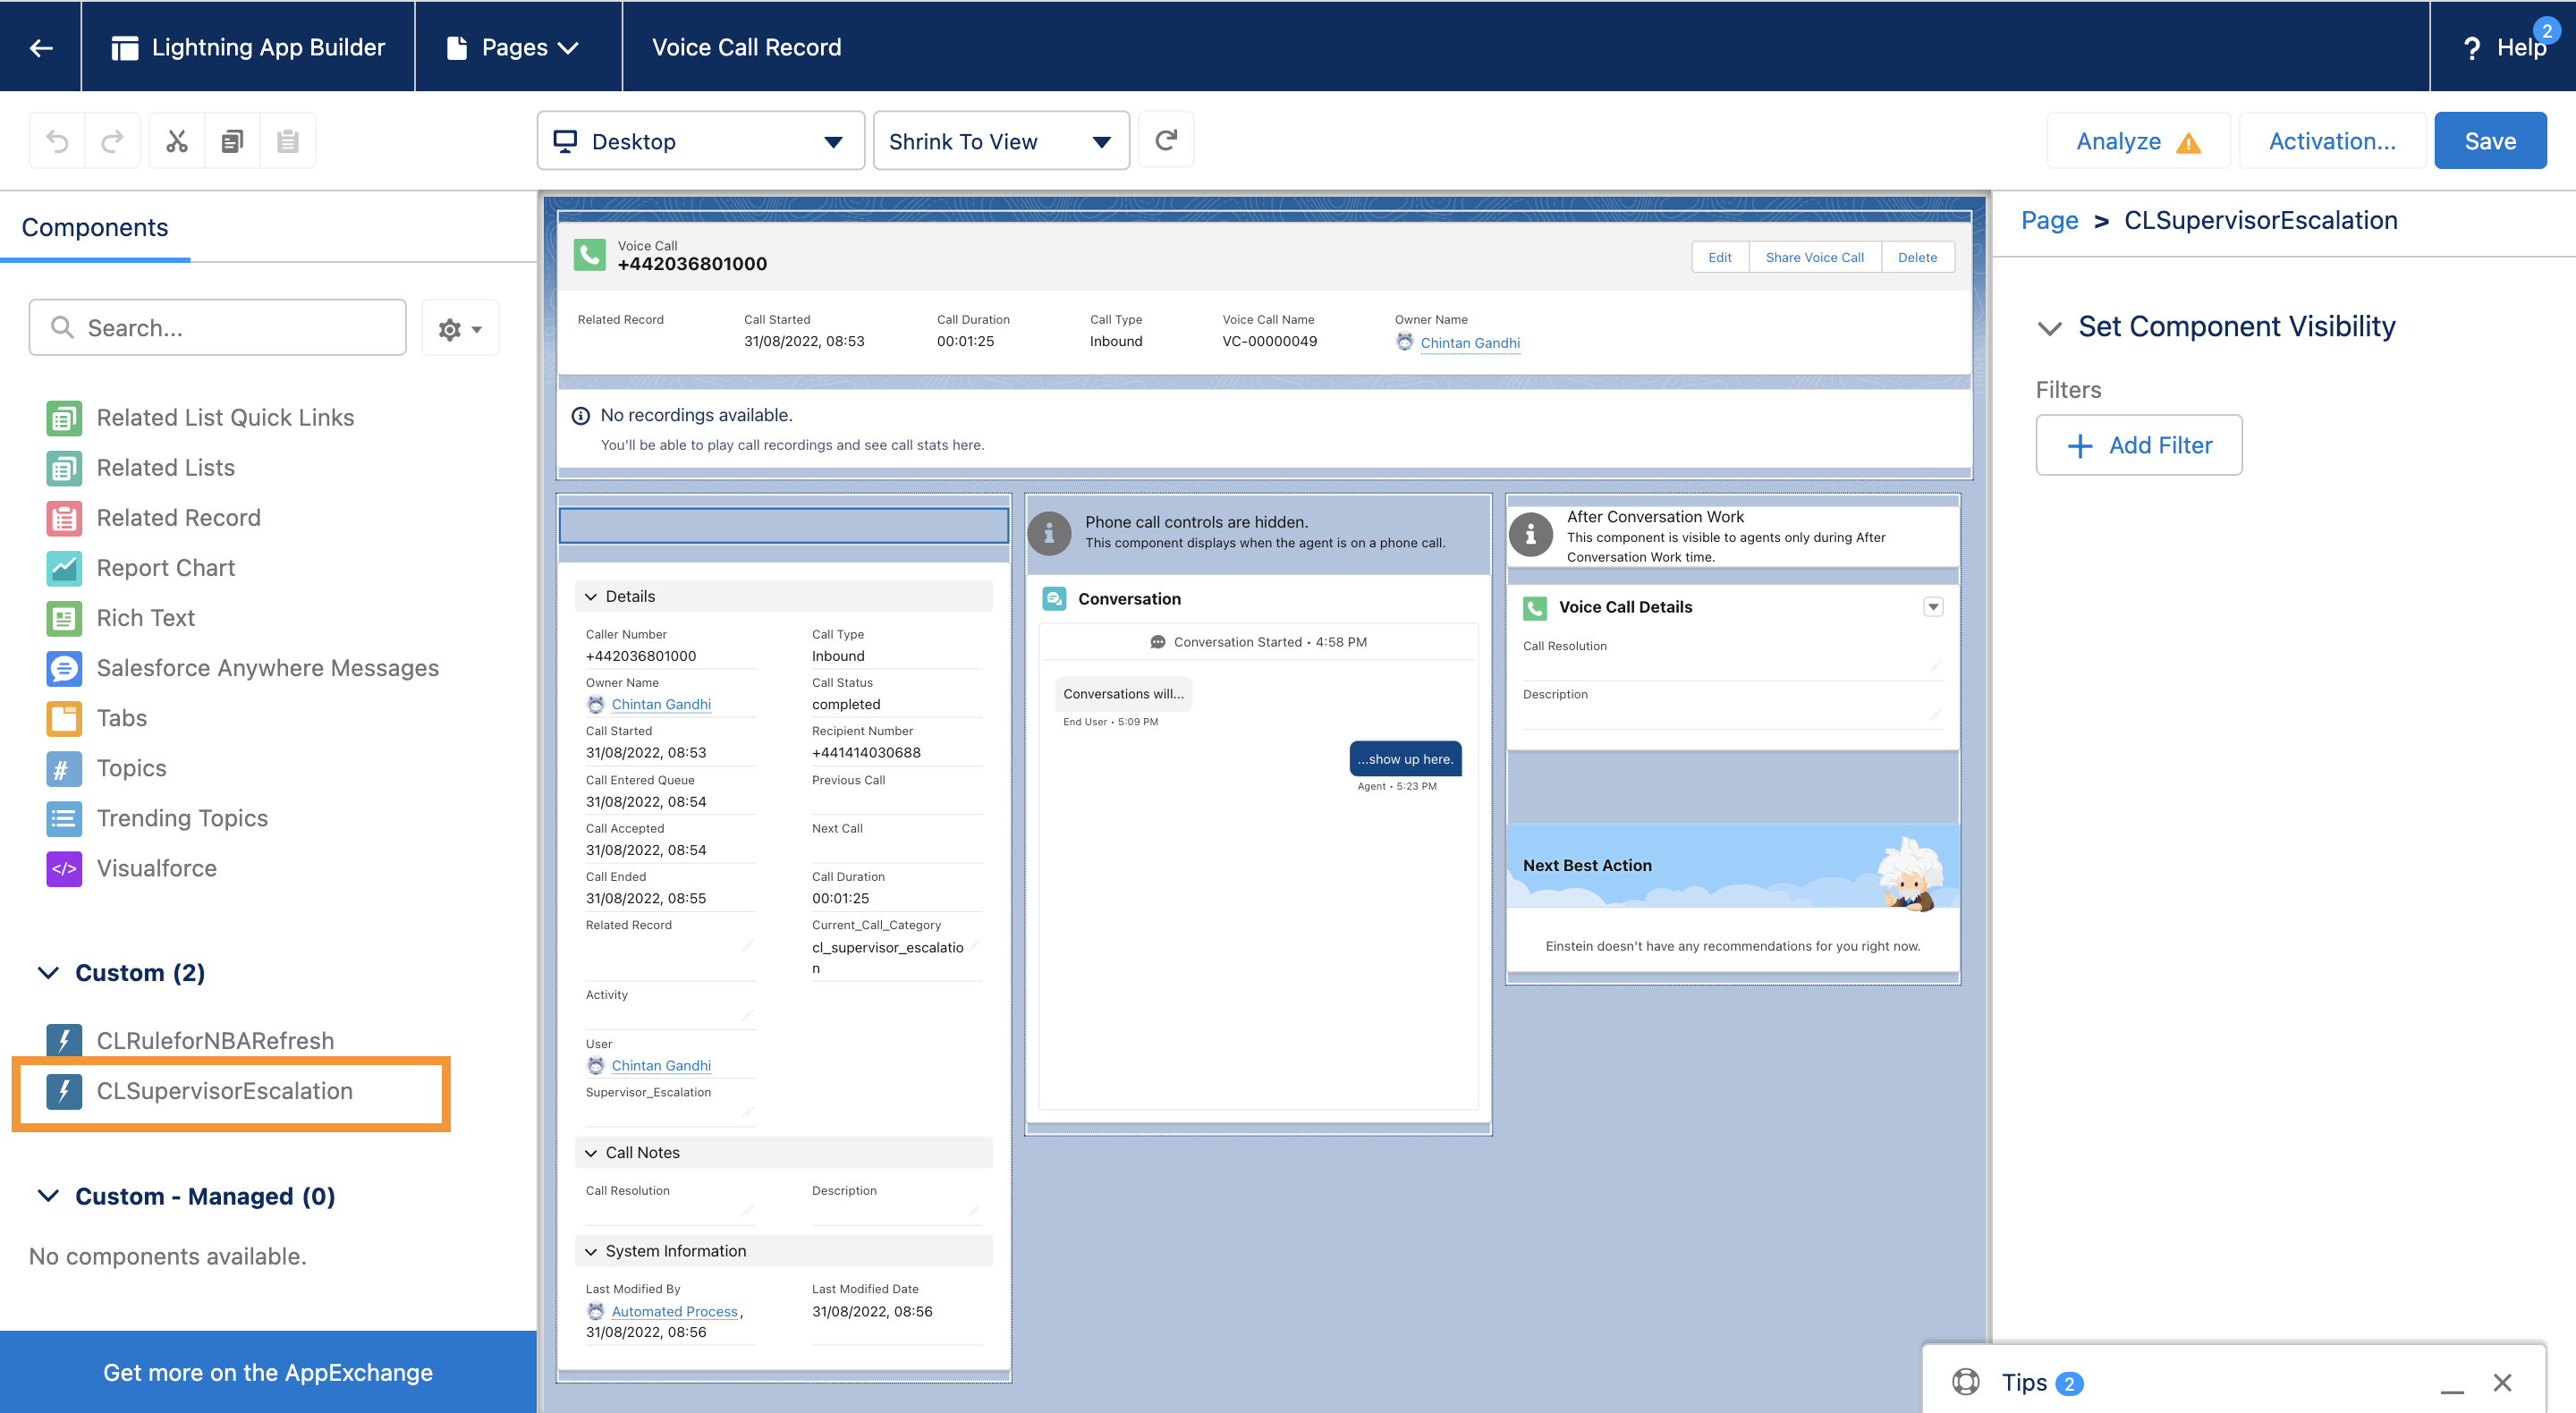Click the cl_supervisor_escalation field value

887,957
